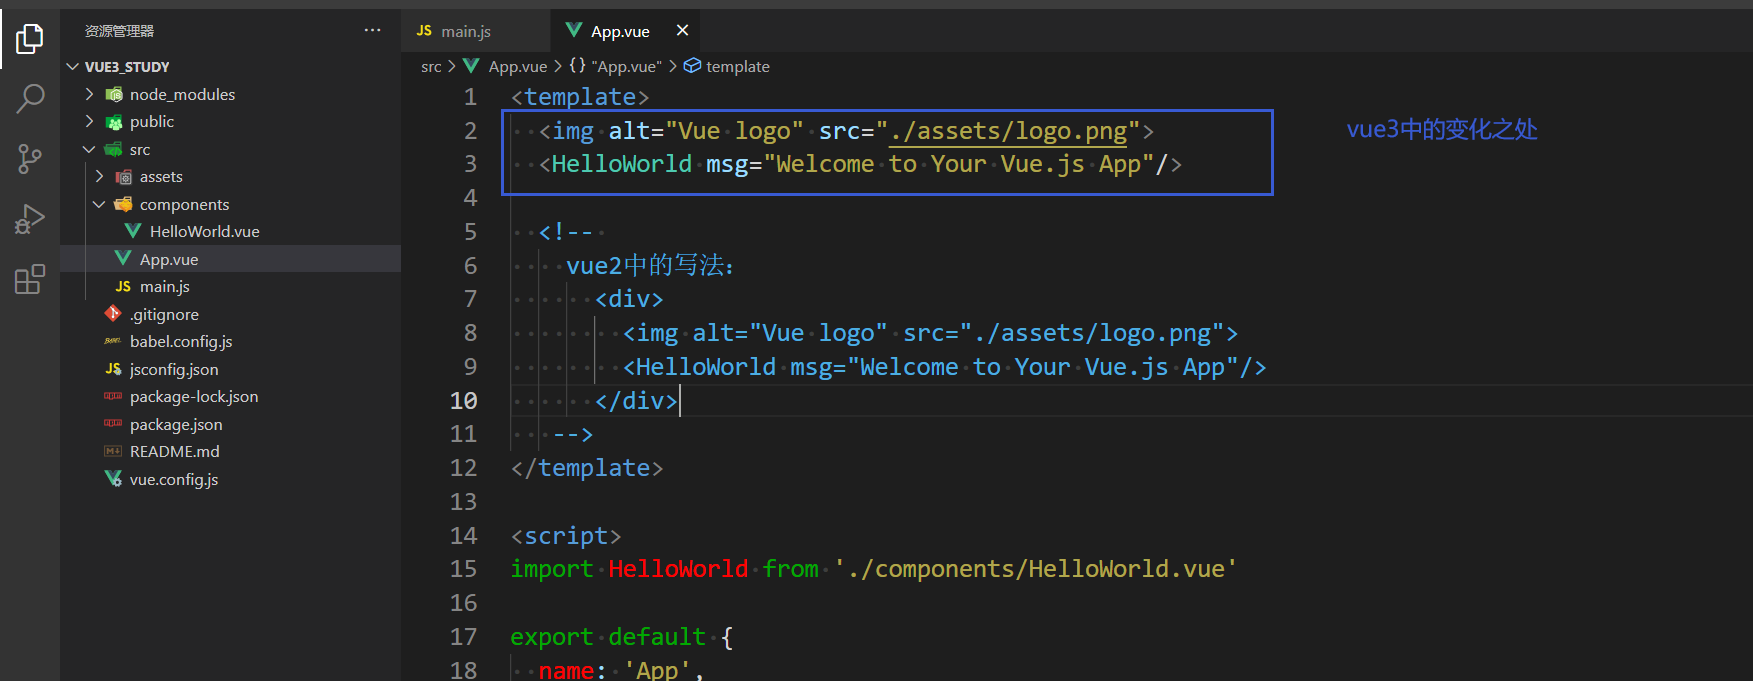
Task: Click the public folder icon
Action: tap(114, 122)
